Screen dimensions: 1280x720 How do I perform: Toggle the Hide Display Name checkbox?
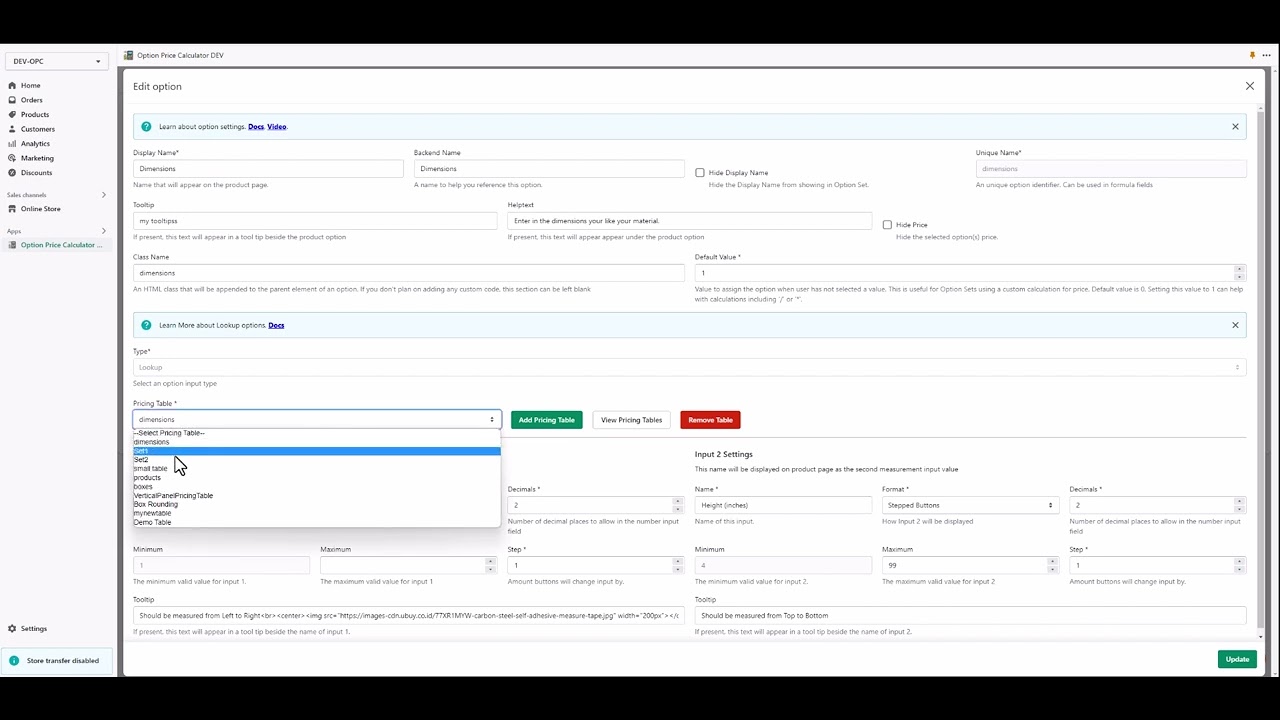(700, 173)
